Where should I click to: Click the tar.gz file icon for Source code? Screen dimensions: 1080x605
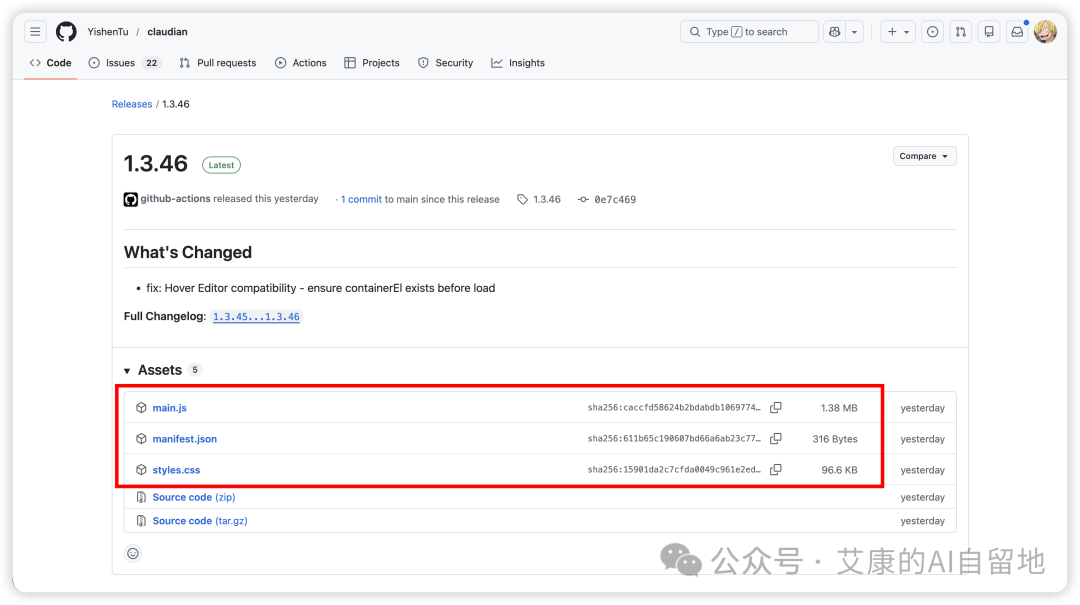point(141,521)
